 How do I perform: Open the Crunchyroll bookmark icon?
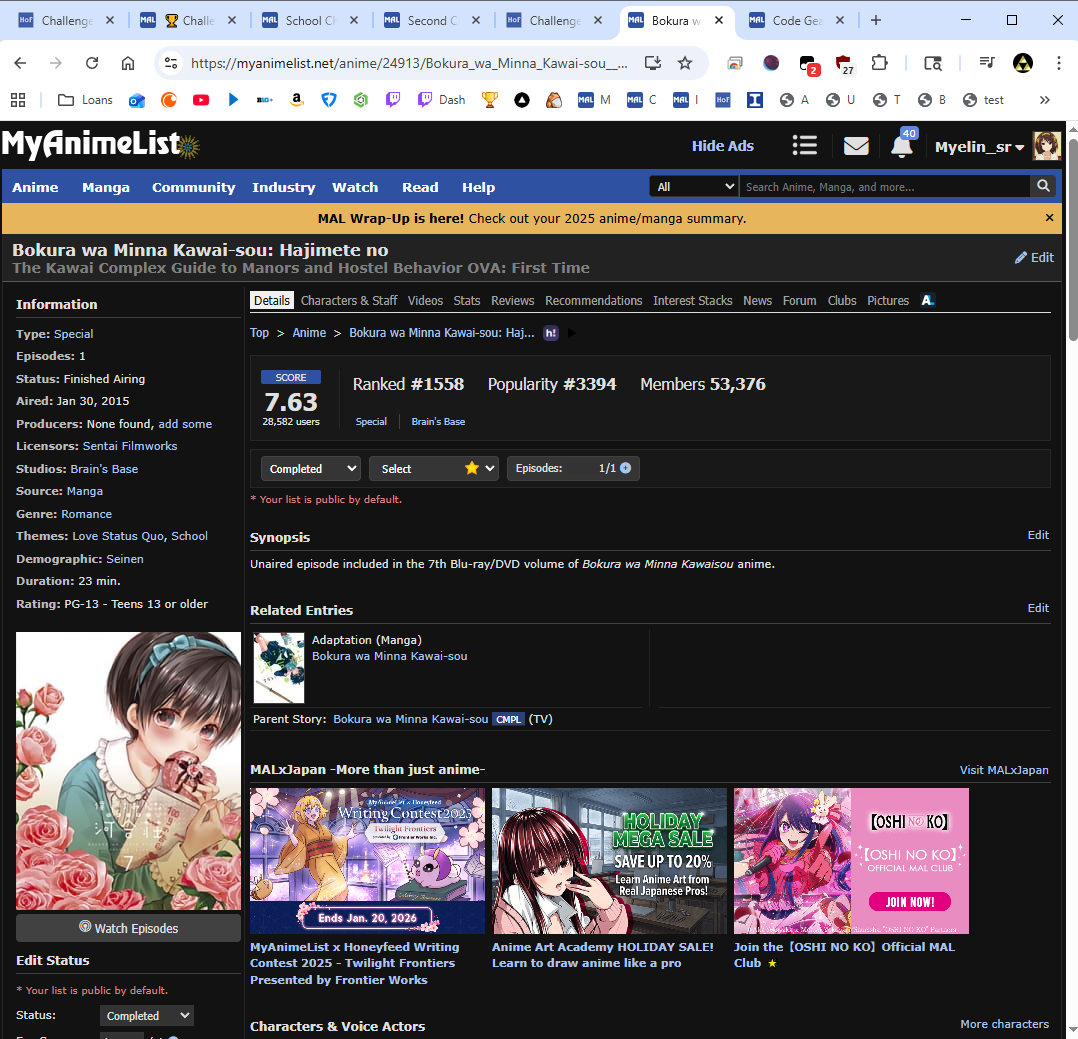pos(168,100)
